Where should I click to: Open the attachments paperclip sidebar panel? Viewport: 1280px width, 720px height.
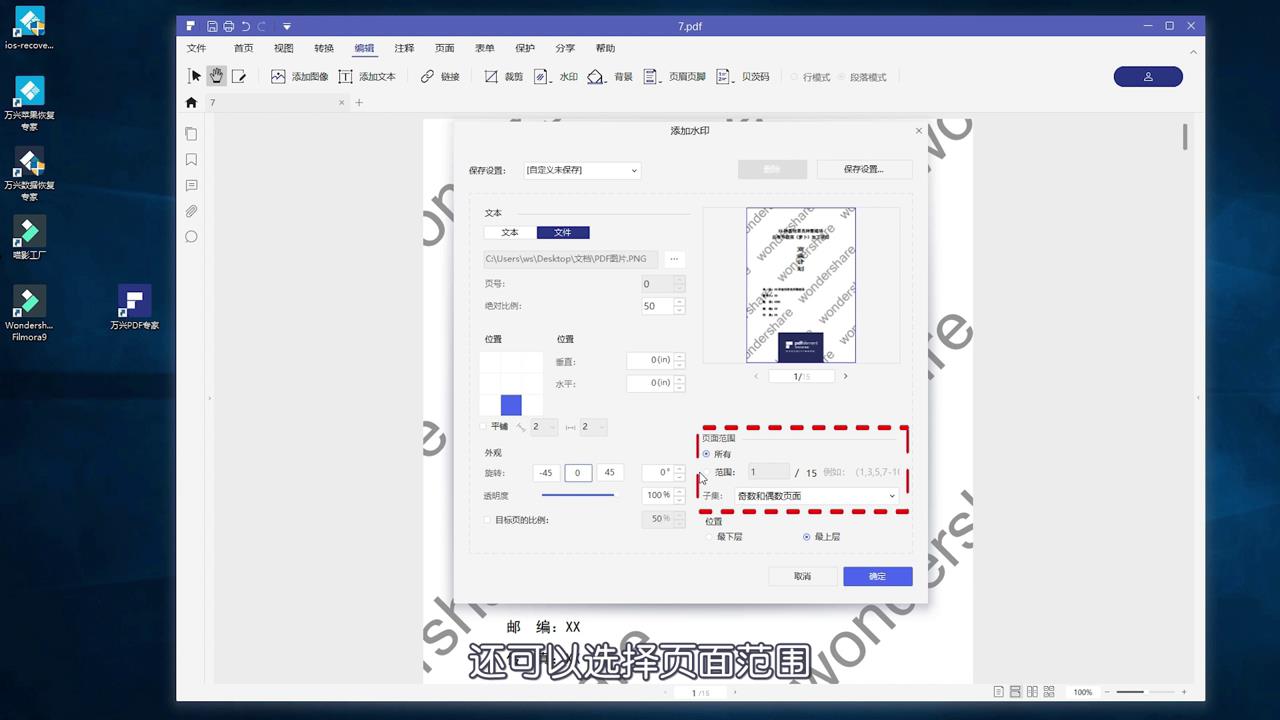click(191, 211)
